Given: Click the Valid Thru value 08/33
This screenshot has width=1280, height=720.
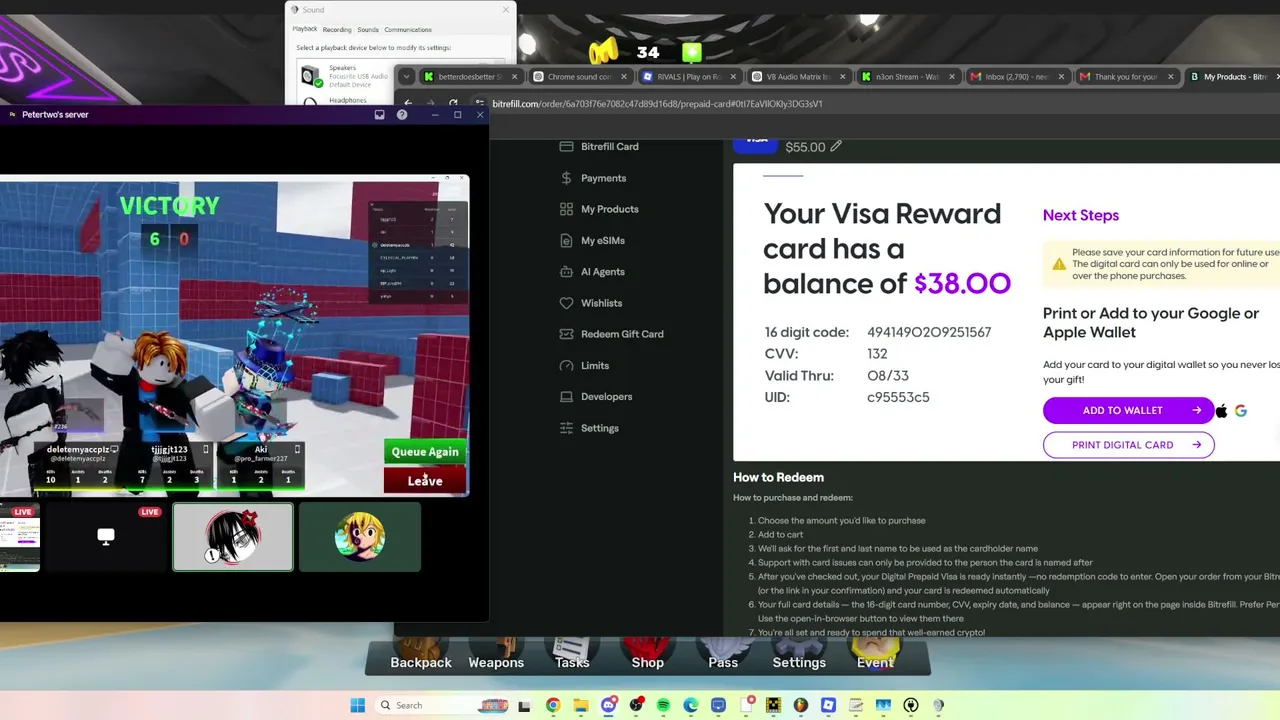Looking at the screenshot, I should pos(888,375).
